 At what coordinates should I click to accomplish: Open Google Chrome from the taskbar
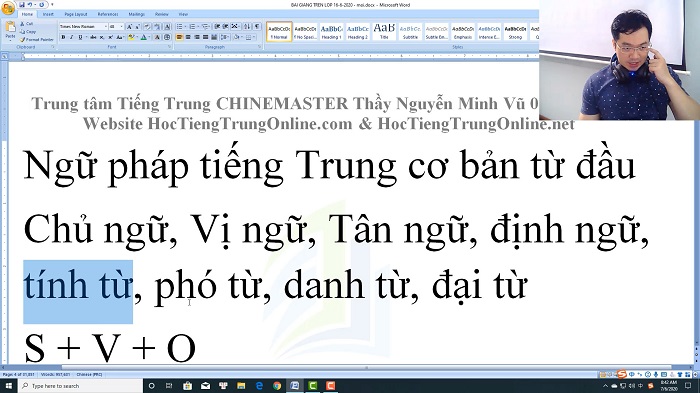pos(277,385)
